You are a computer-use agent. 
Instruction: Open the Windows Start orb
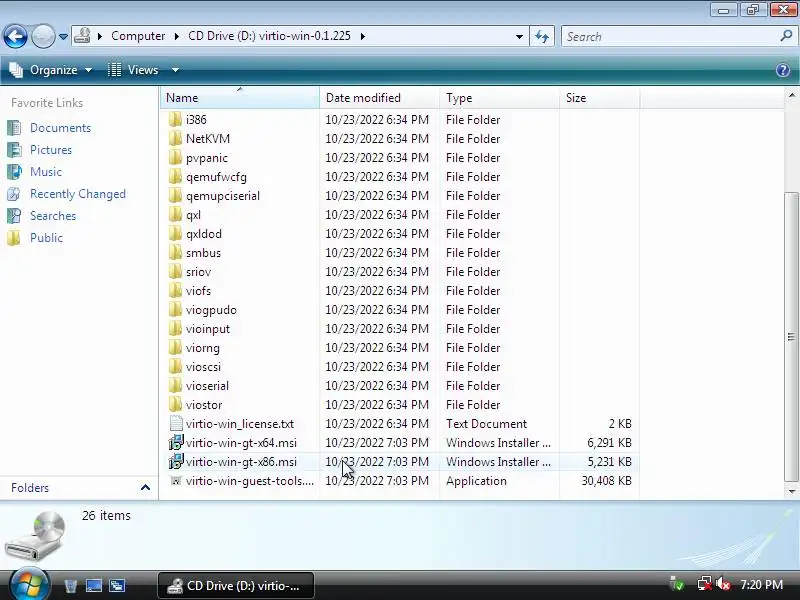pos(30,585)
